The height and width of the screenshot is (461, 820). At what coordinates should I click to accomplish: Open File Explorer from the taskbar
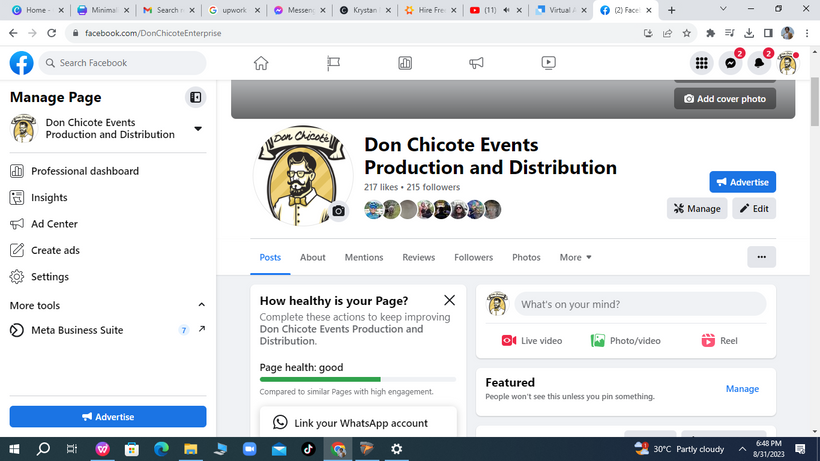[x=190, y=449]
